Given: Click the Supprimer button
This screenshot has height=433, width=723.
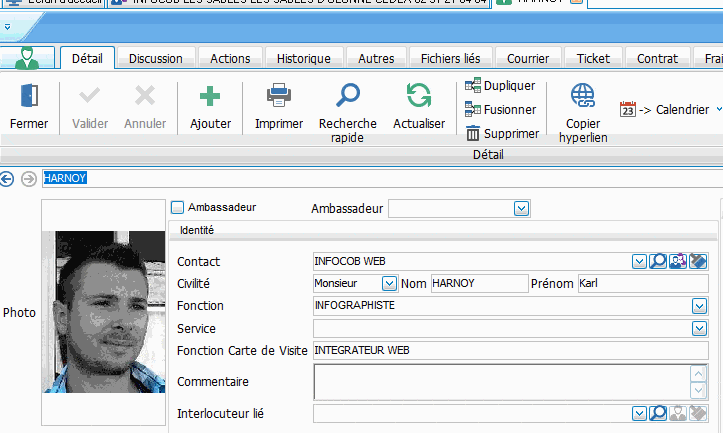Looking at the screenshot, I should 502,133.
